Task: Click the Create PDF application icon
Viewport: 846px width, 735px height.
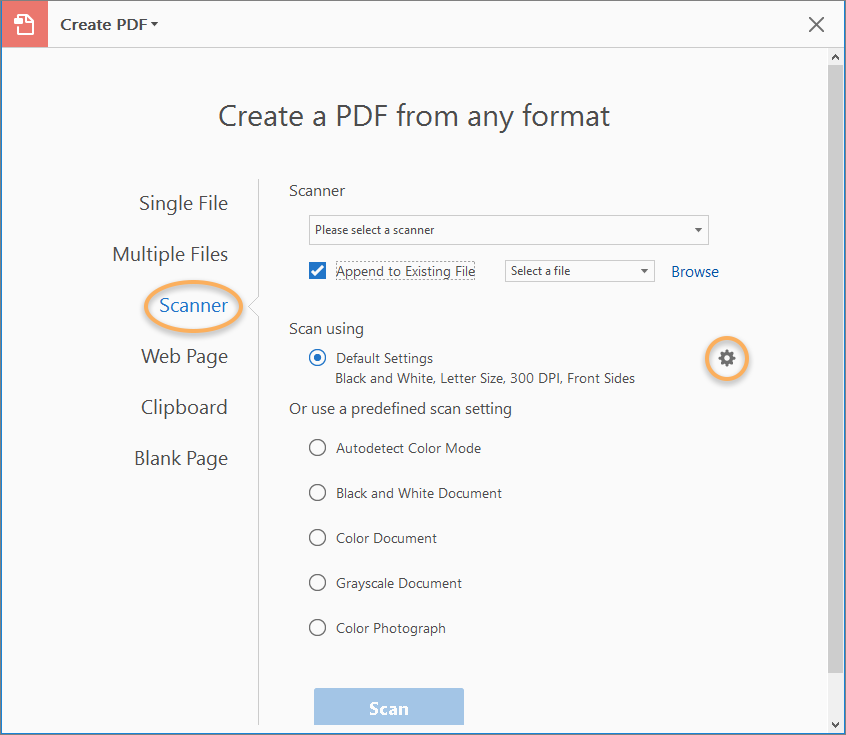Action: tap(23, 23)
